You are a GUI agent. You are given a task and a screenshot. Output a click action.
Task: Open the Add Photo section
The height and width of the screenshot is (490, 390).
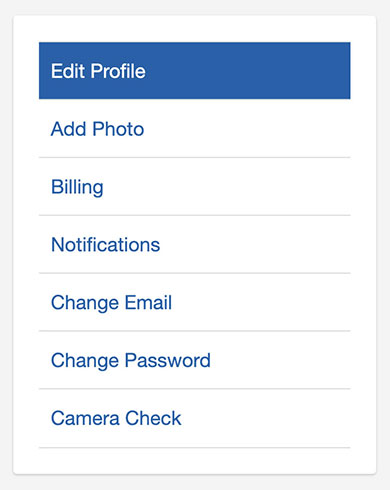[195, 129]
